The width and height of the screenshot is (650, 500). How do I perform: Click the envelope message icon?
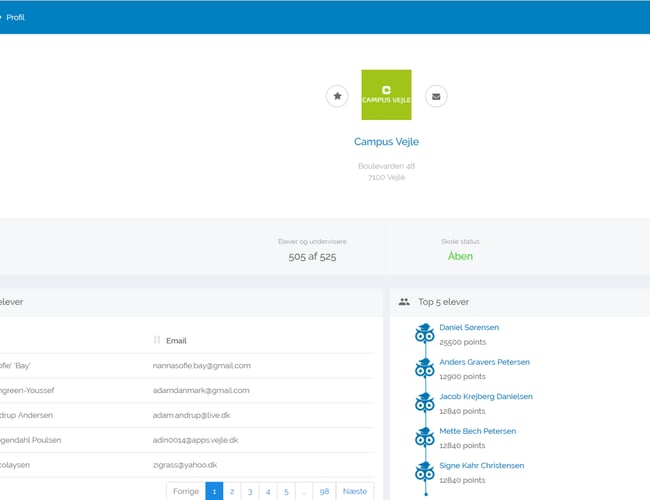pyautogui.click(x=436, y=96)
